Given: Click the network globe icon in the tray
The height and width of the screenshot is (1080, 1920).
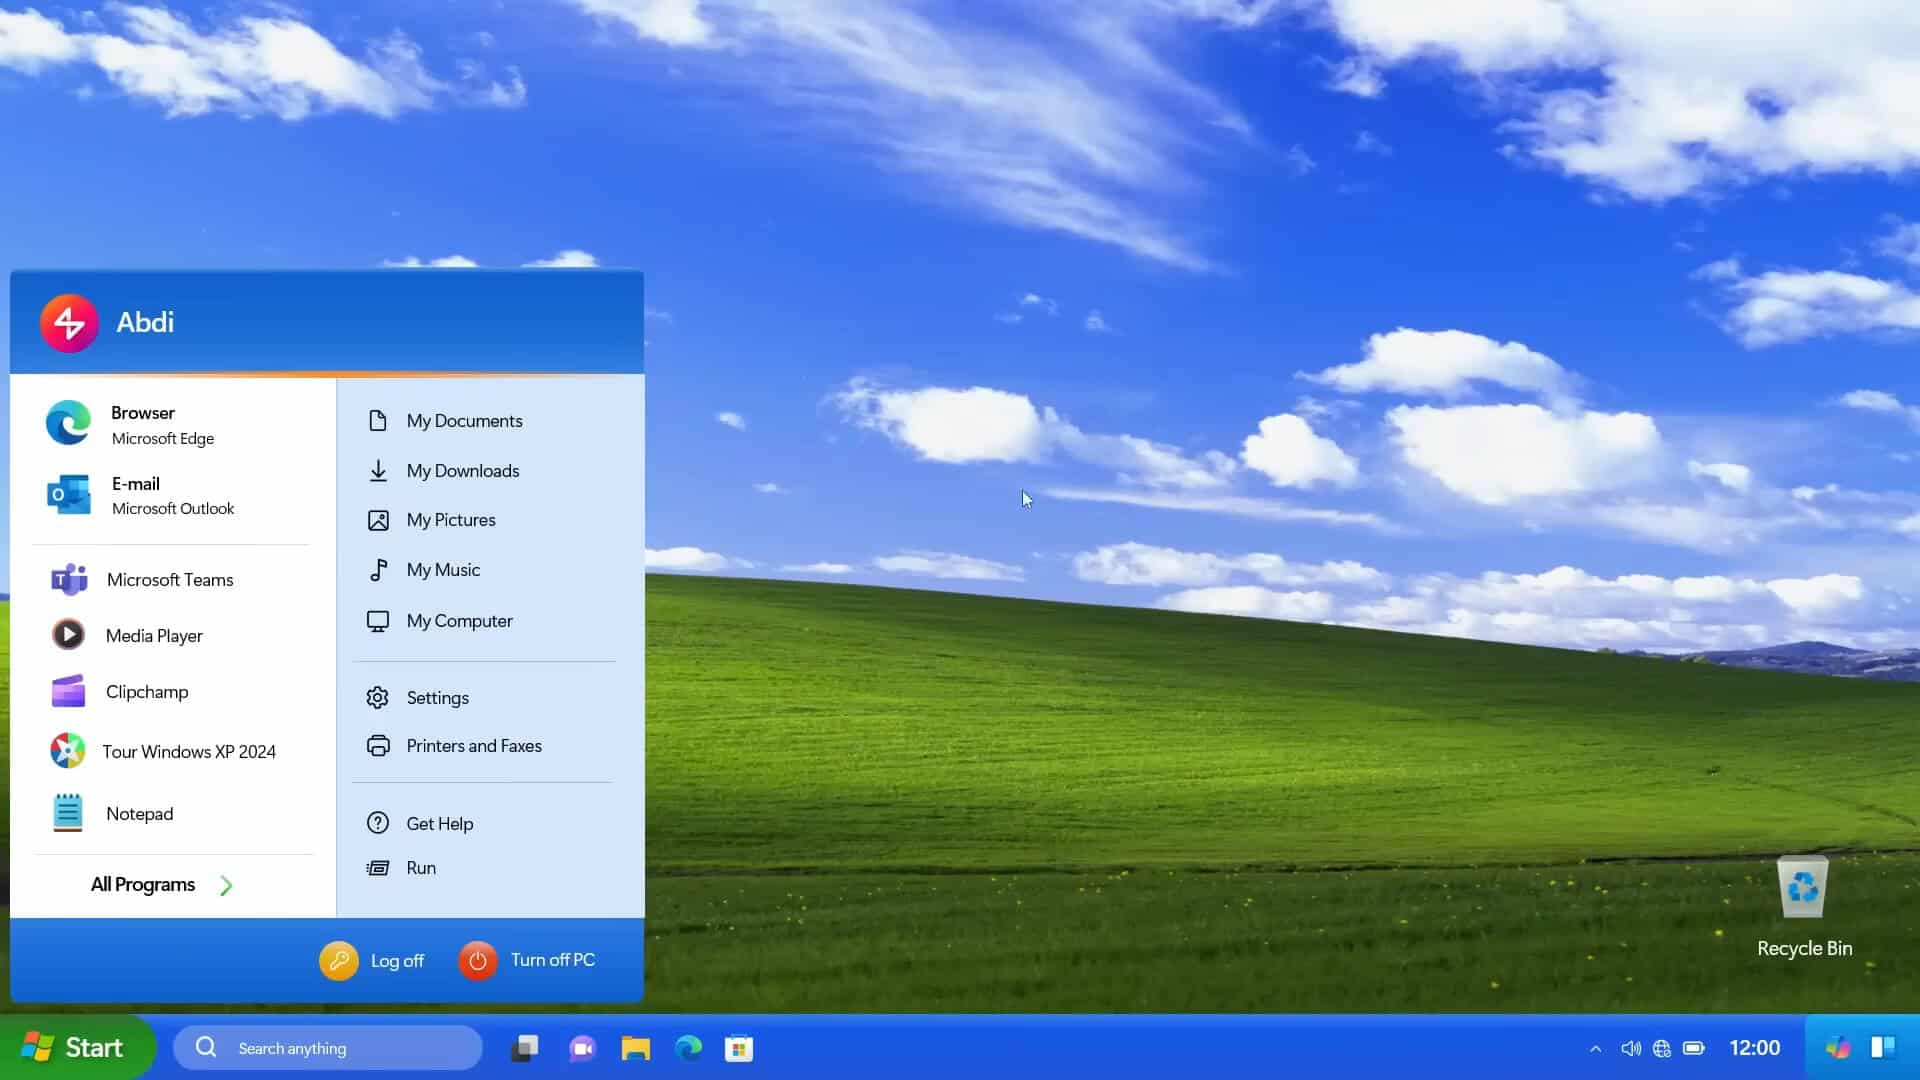Looking at the screenshot, I should tap(1662, 1047).
